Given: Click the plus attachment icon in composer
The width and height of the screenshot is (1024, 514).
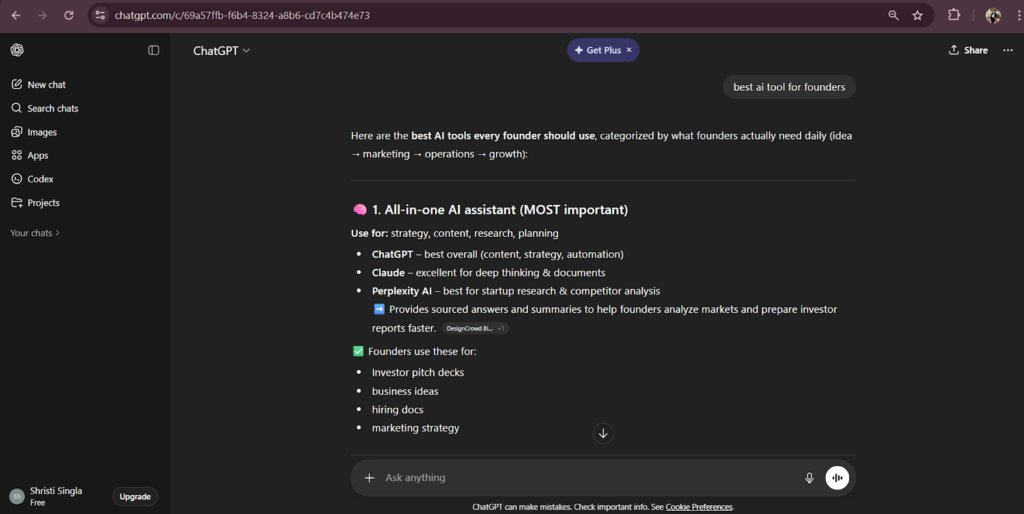Looking at the screenshot, I should [369, 478].
